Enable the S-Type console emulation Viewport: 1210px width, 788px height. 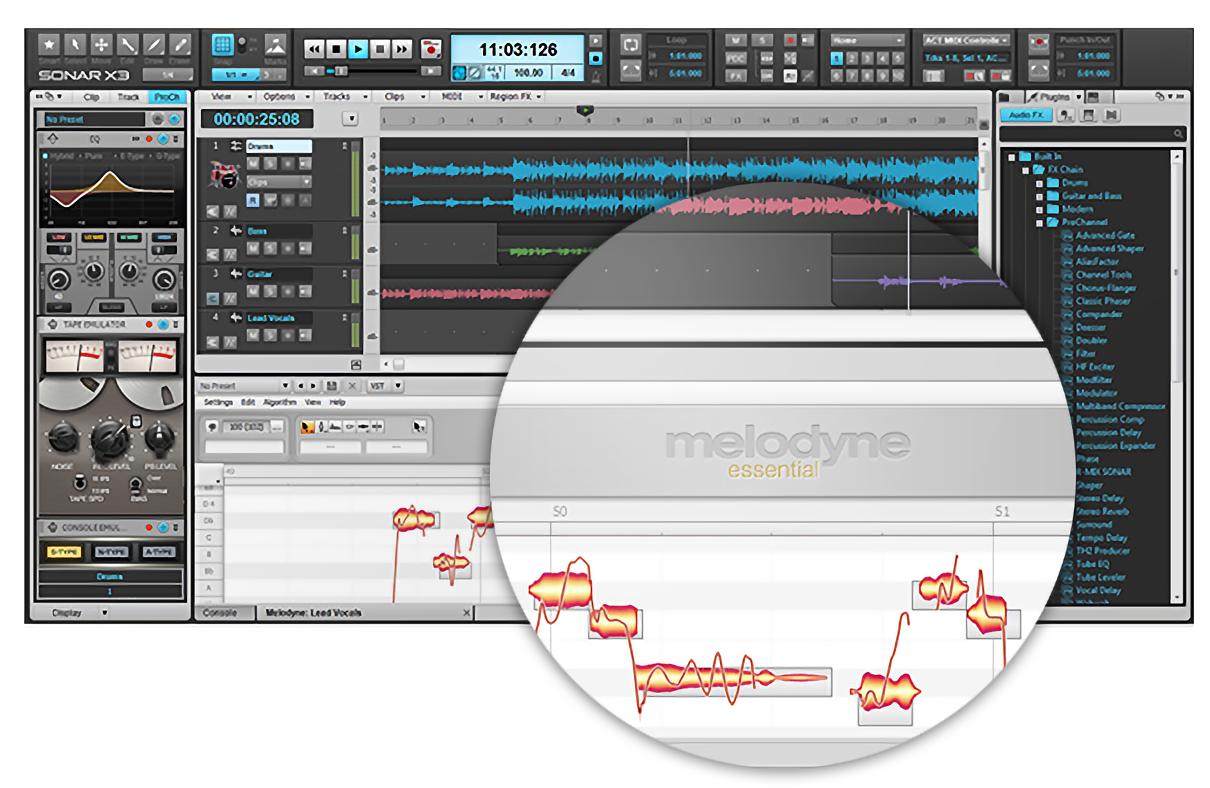66,552
